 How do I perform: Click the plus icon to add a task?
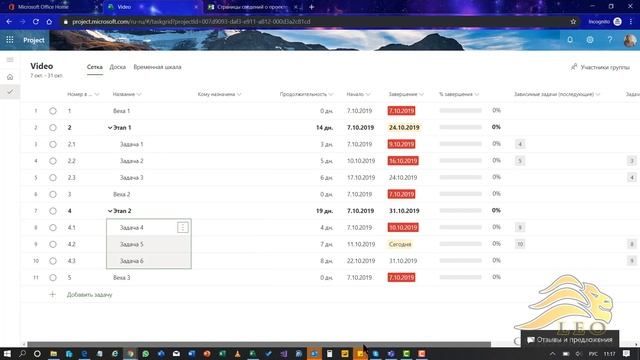click(x=52, y=294)
